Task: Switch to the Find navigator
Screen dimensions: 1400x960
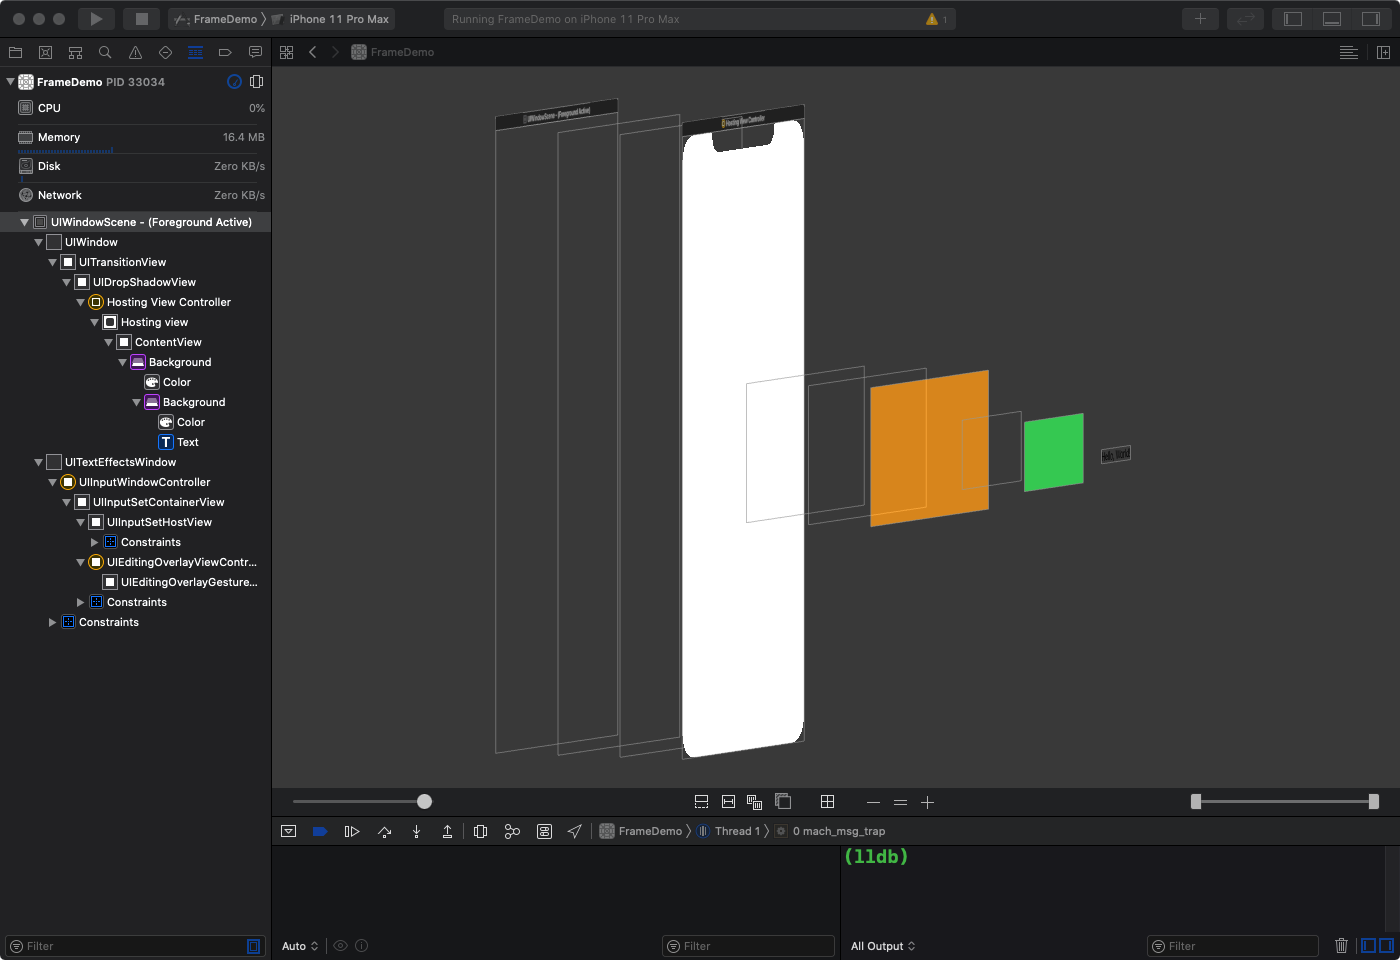Action: tap(105, 52)
